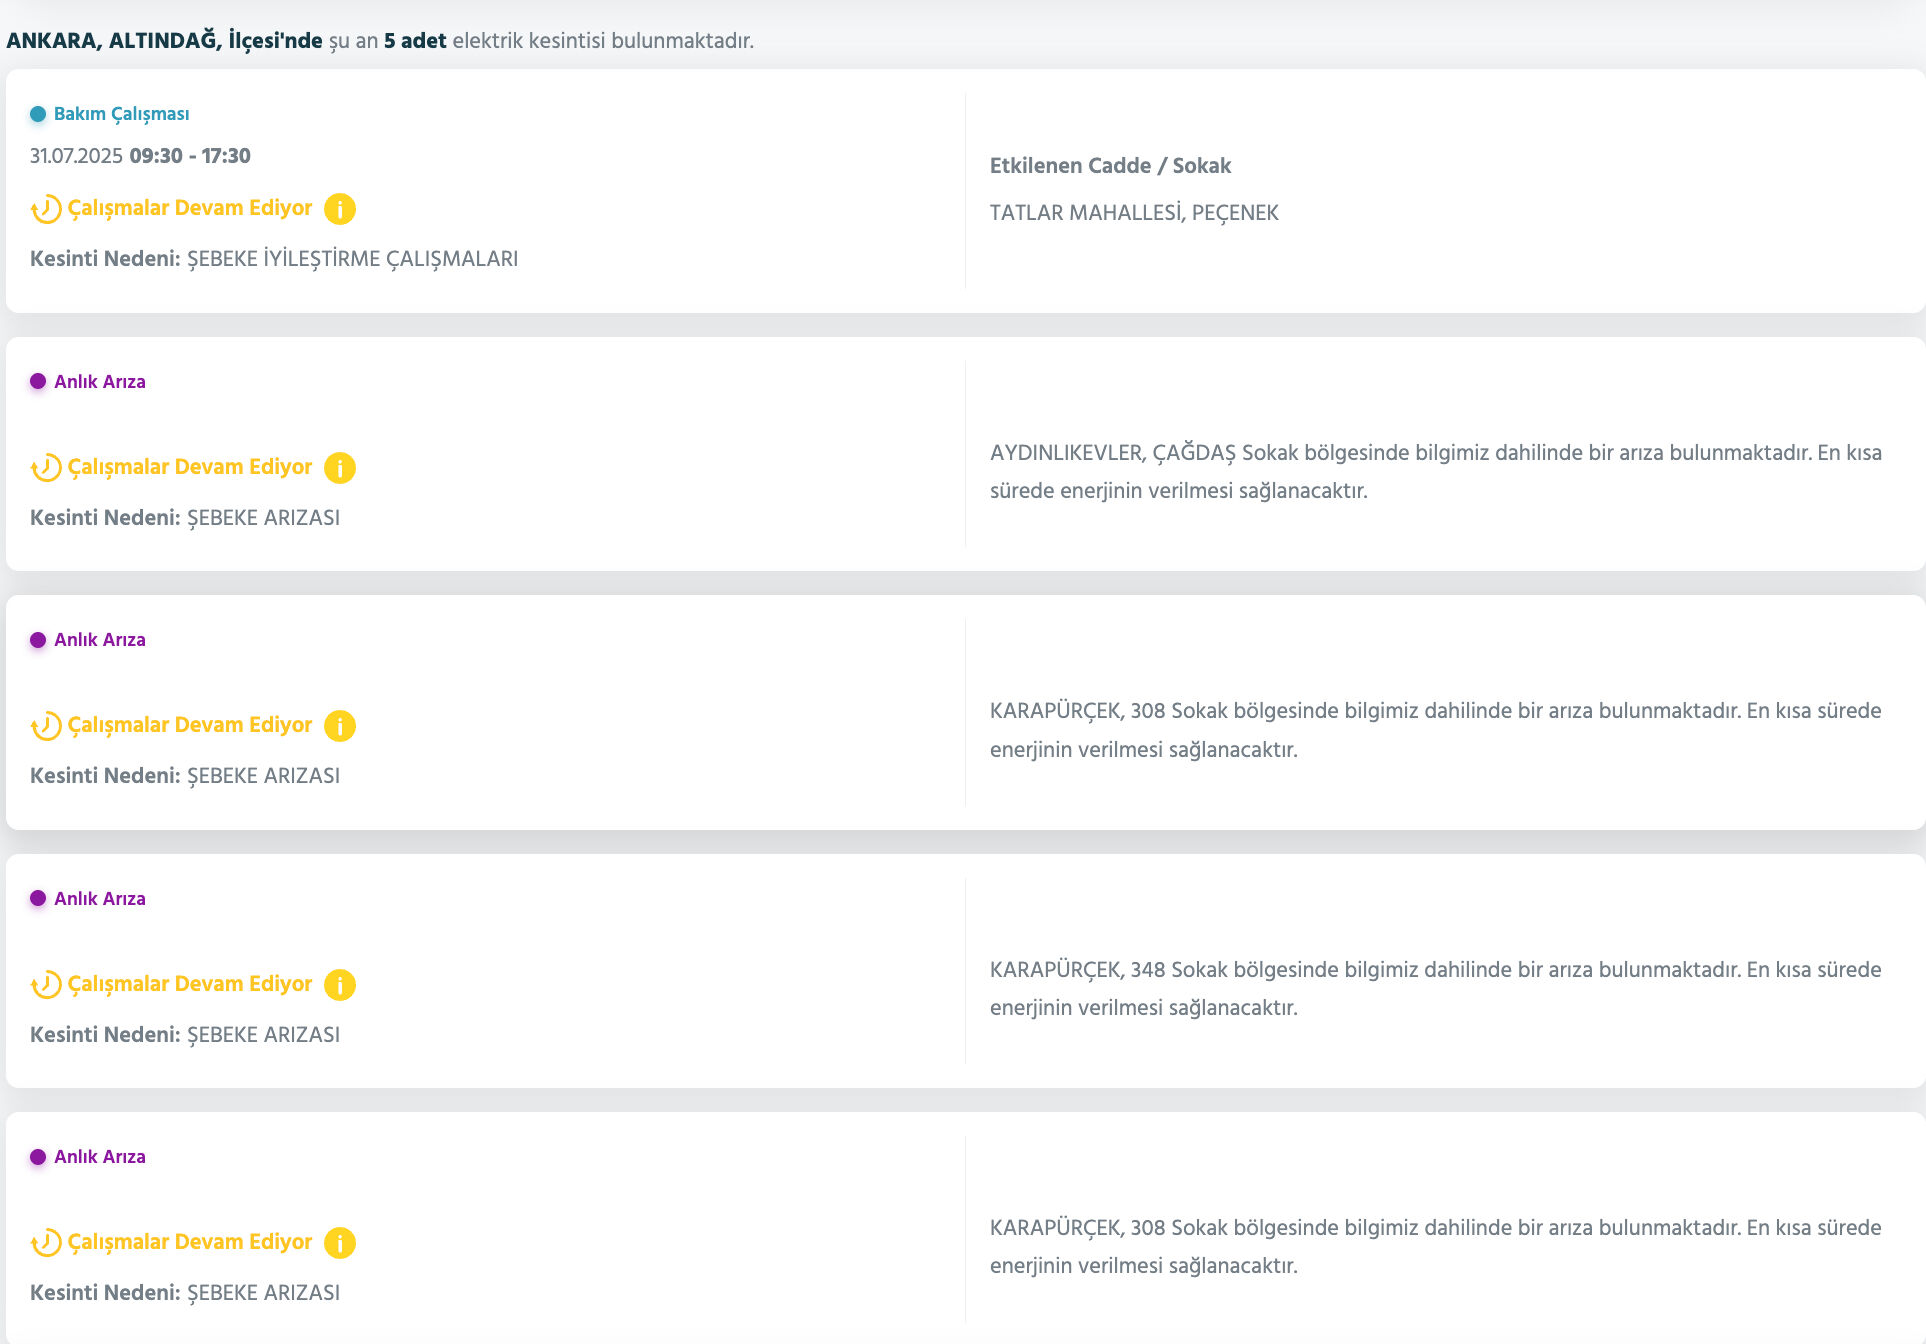The height and width of the screenshot is (1344, 1926).
Task: Click Anlık Arıza label in AYDINLIKEVLER card
Action: pyautogui.click(x=99, y=382)
